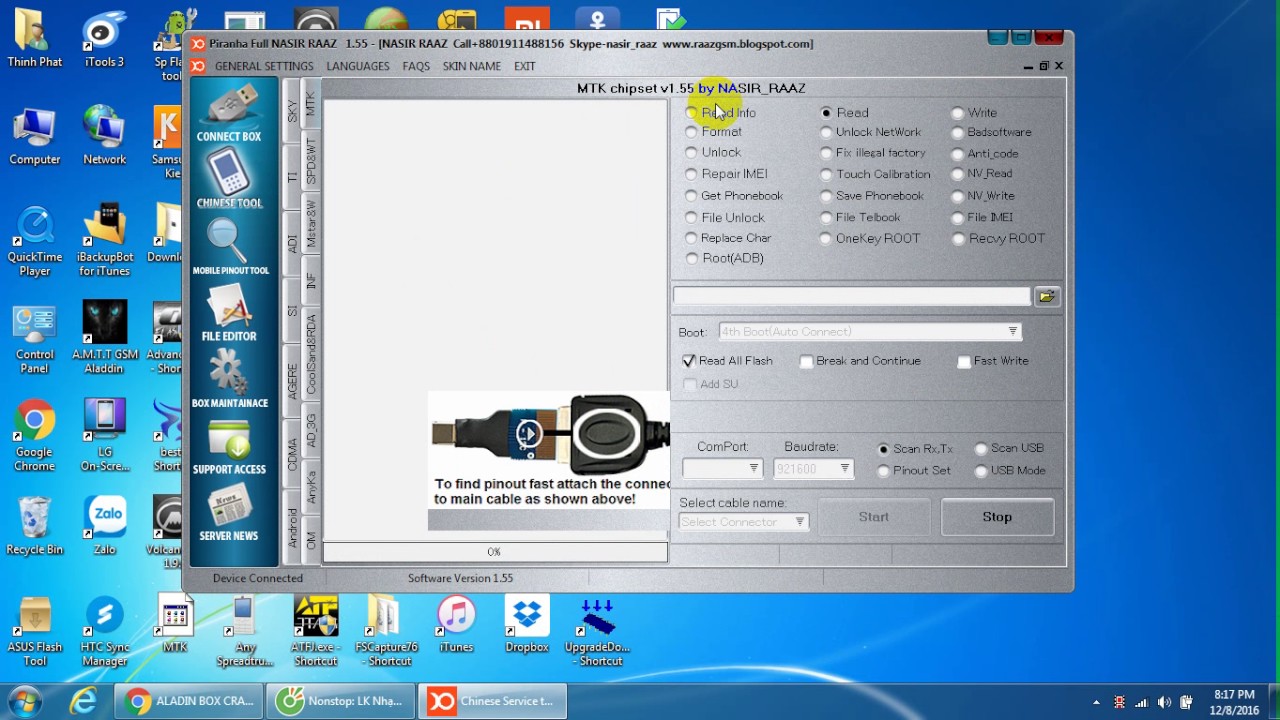Switch to the Android tab
Screen dimensions: 1280x720
tap(292, 527)
